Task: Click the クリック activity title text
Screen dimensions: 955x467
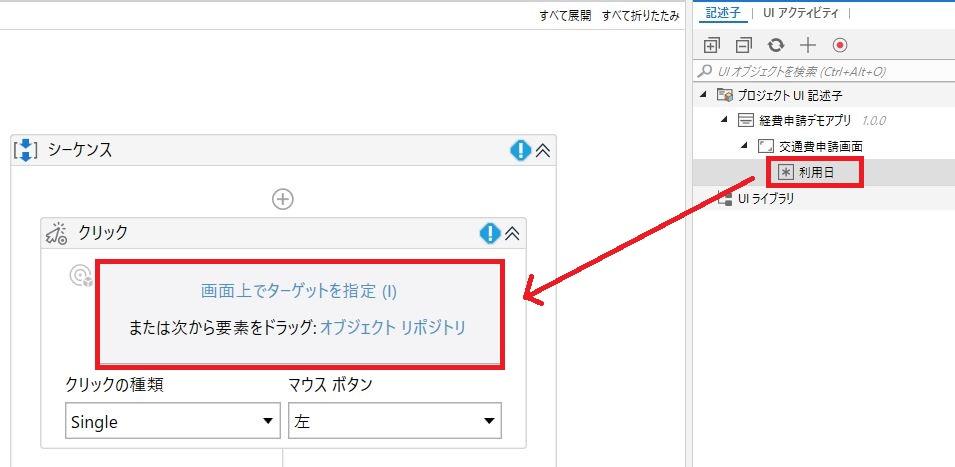Action: click(x=103, y=233)
